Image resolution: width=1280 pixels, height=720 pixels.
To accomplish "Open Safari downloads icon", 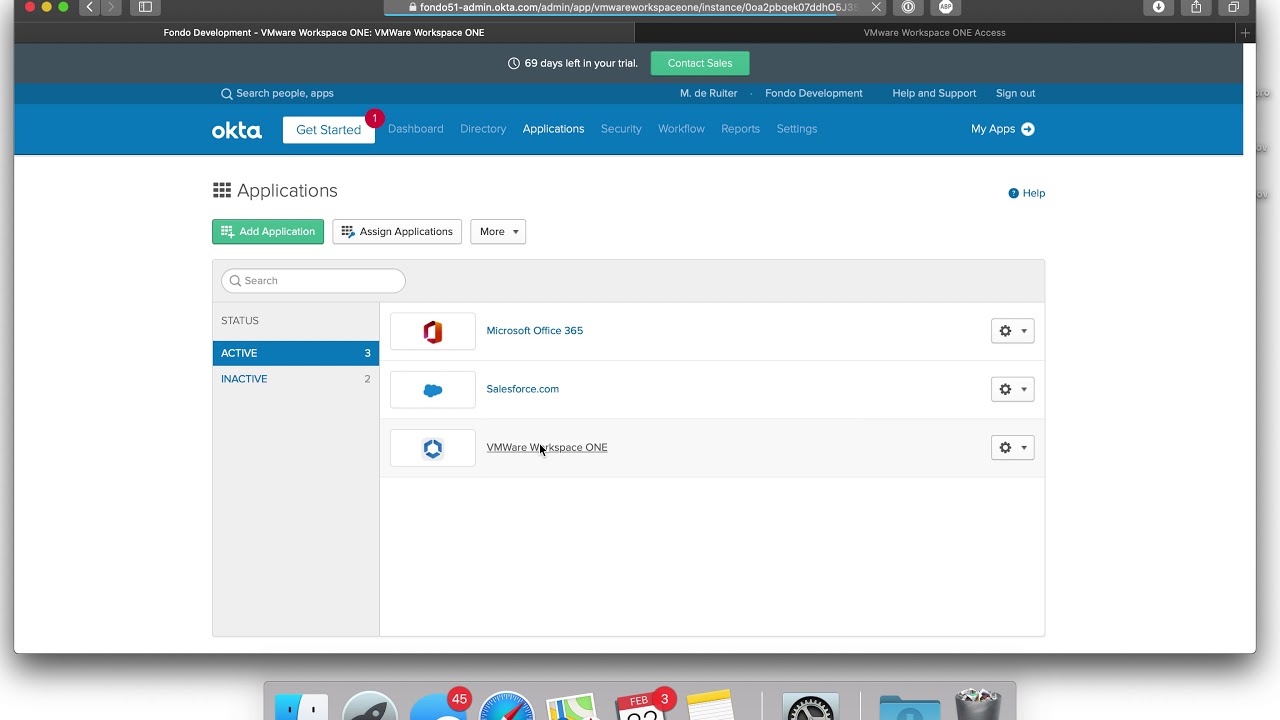I will click(1159, 7).
